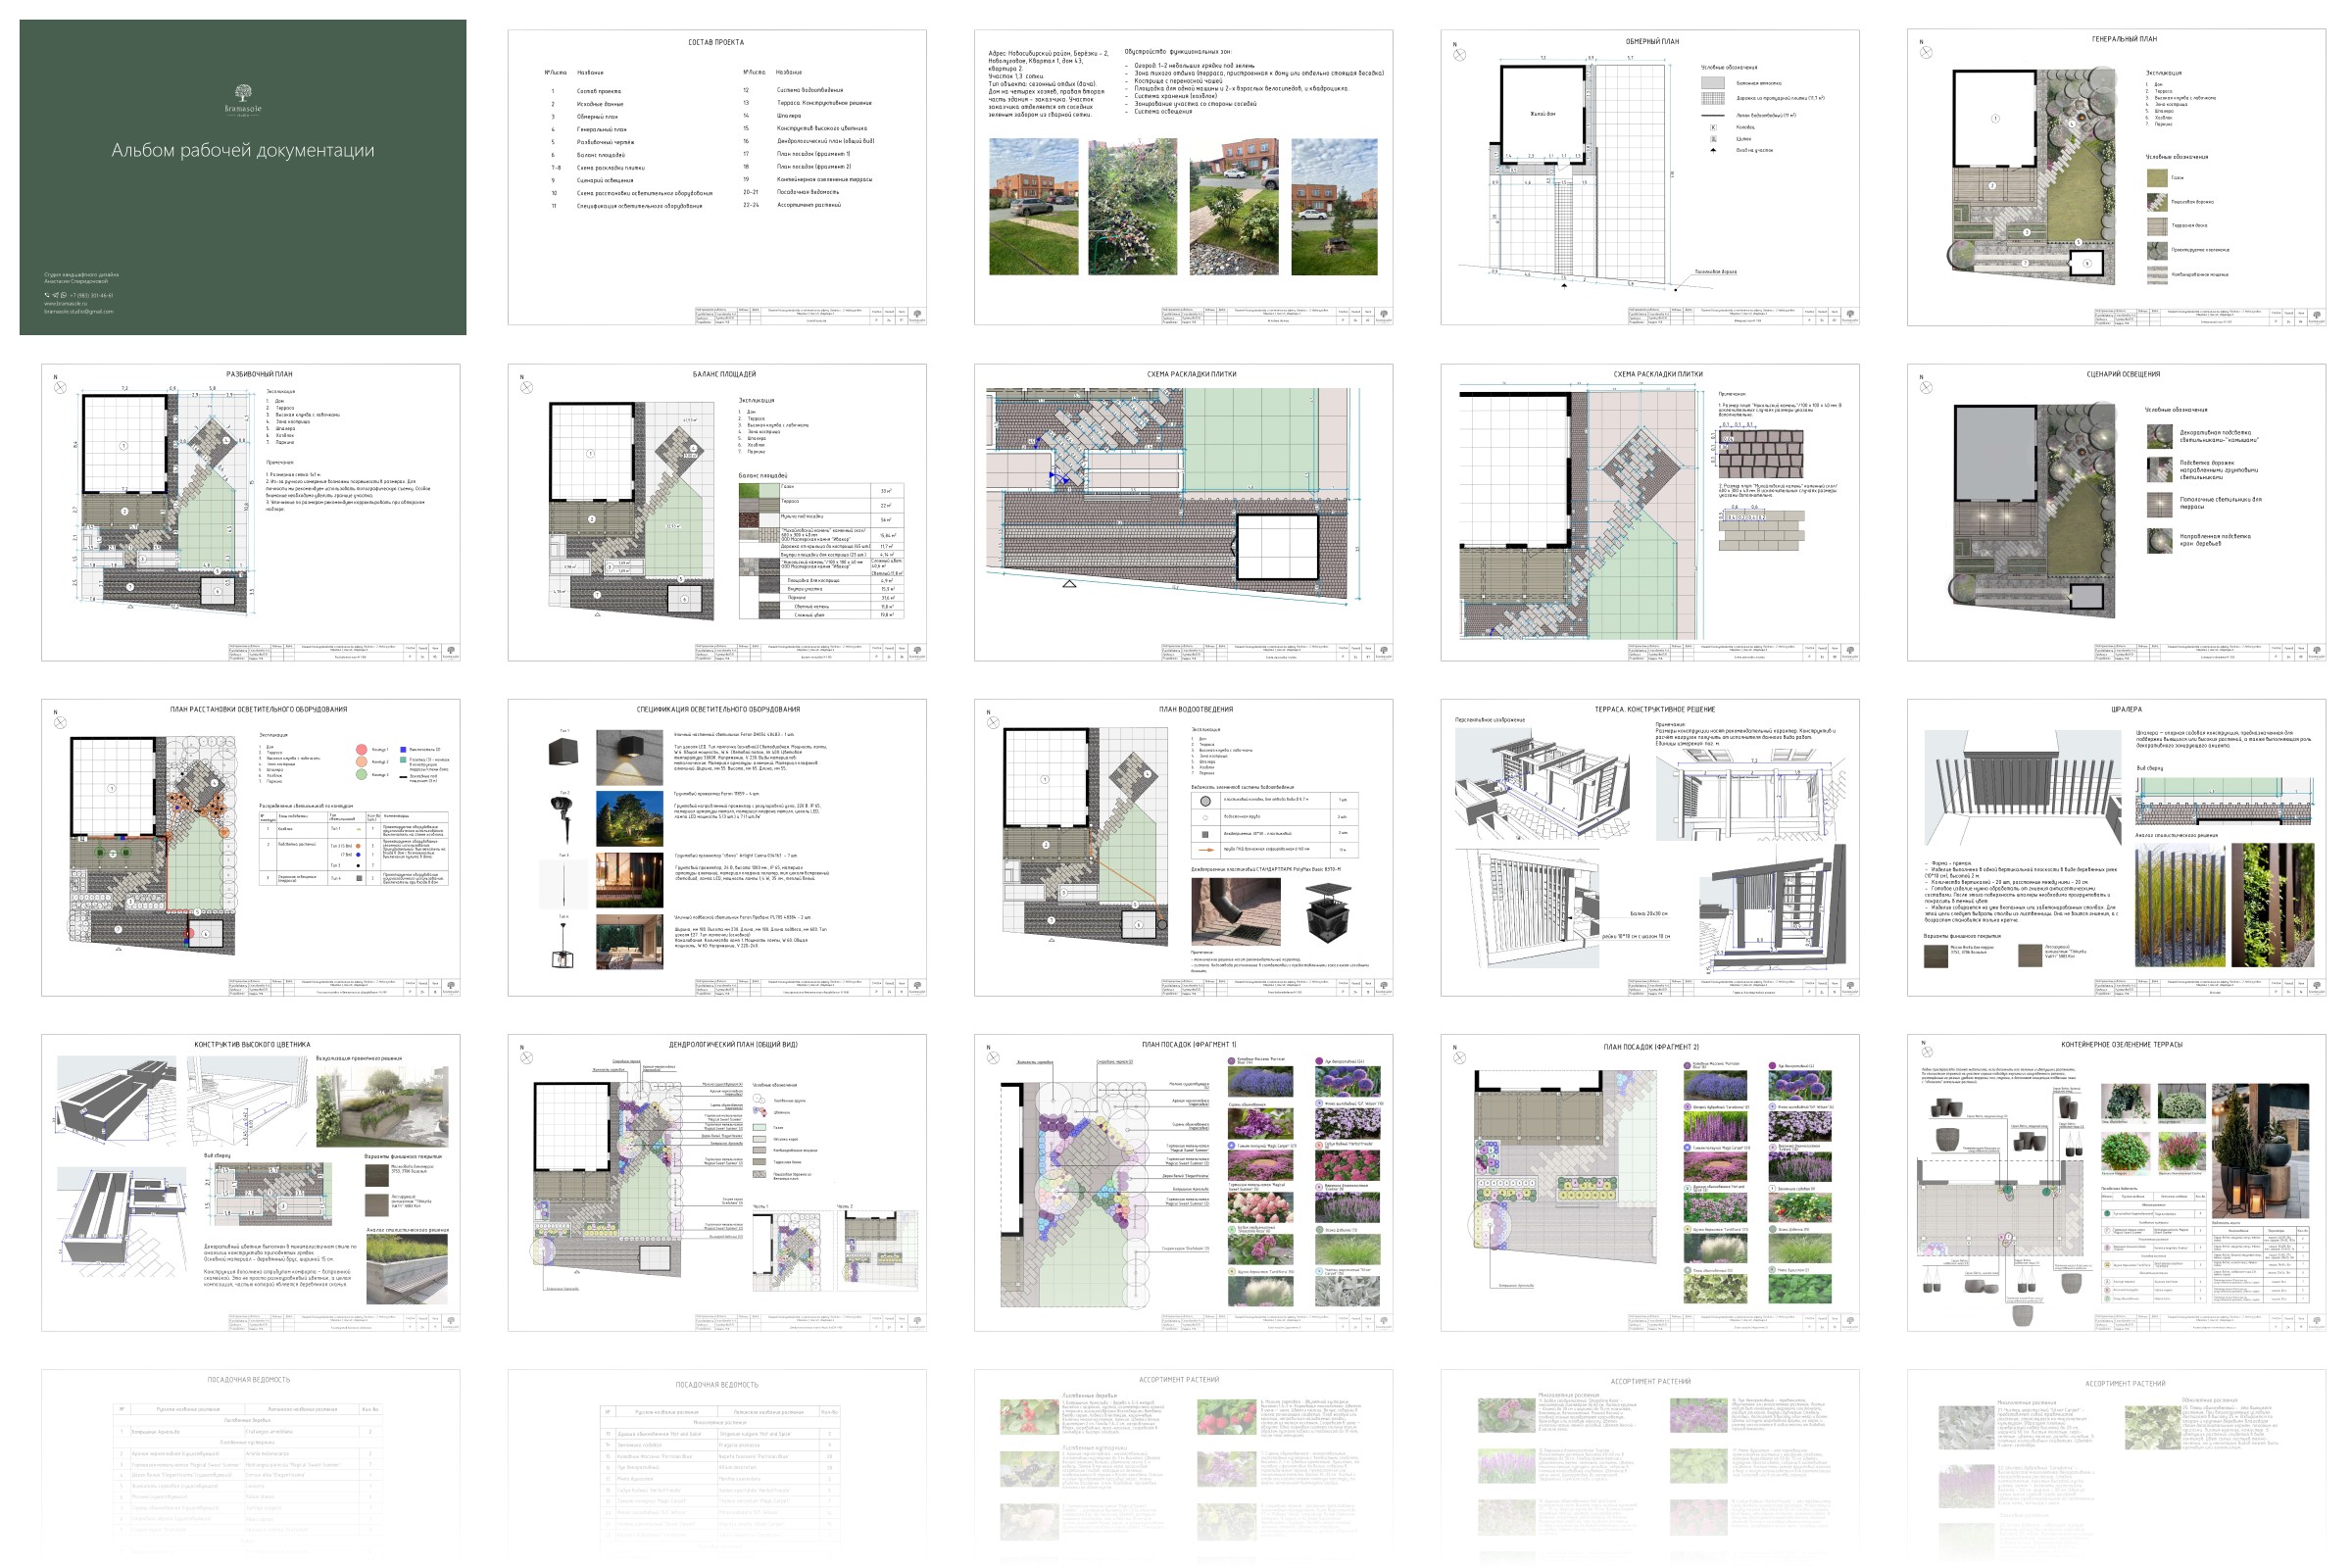Click black wall lamp icon in lighting specification
This screenshot has width=2352, height=1568.
(x=563, y=753)
